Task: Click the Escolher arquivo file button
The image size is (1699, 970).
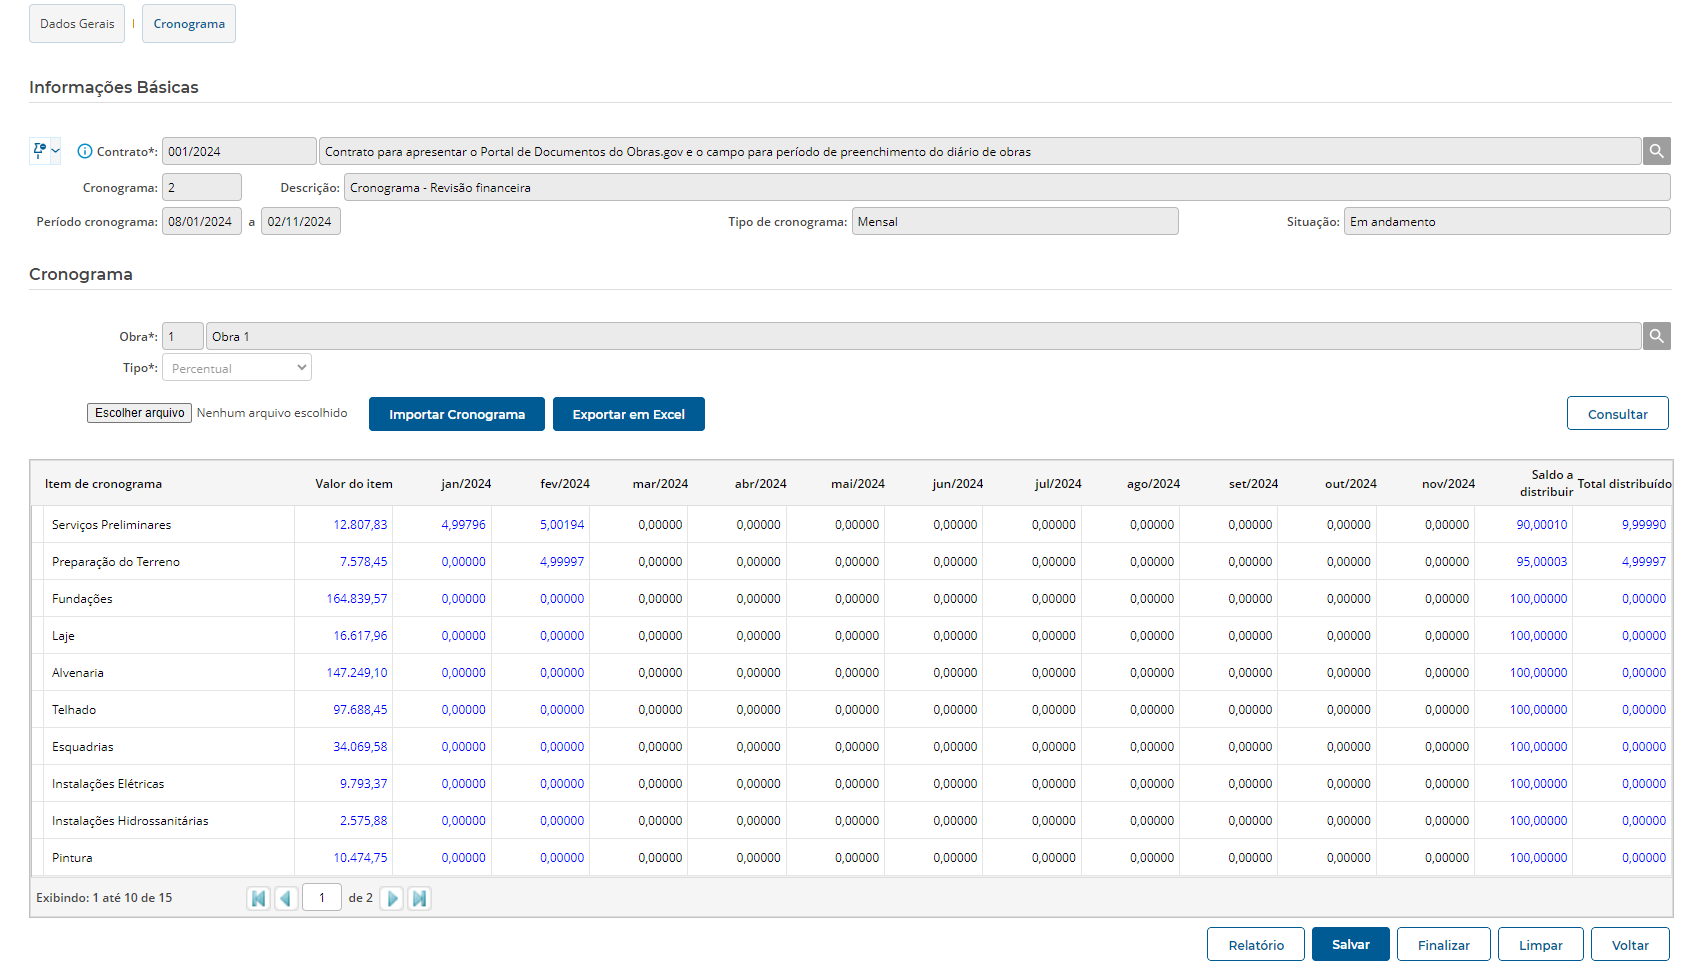Action: [139, 413]
